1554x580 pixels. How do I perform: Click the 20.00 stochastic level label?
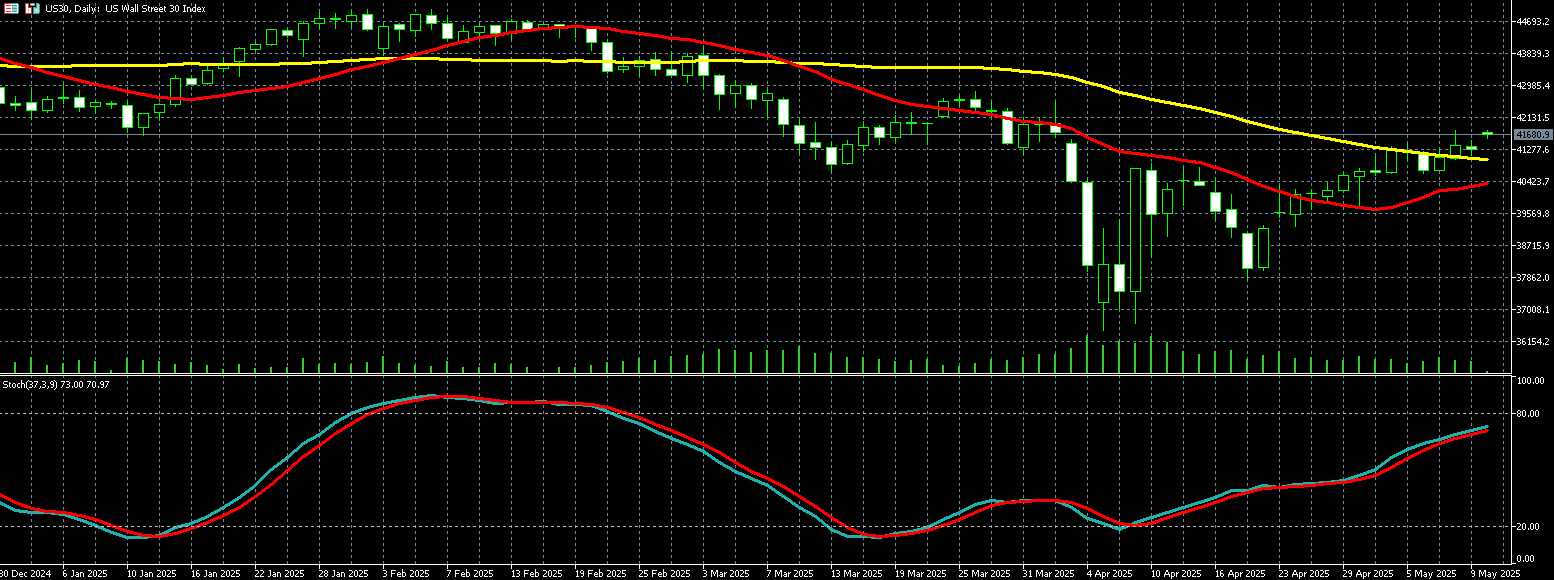(1530, 526)
